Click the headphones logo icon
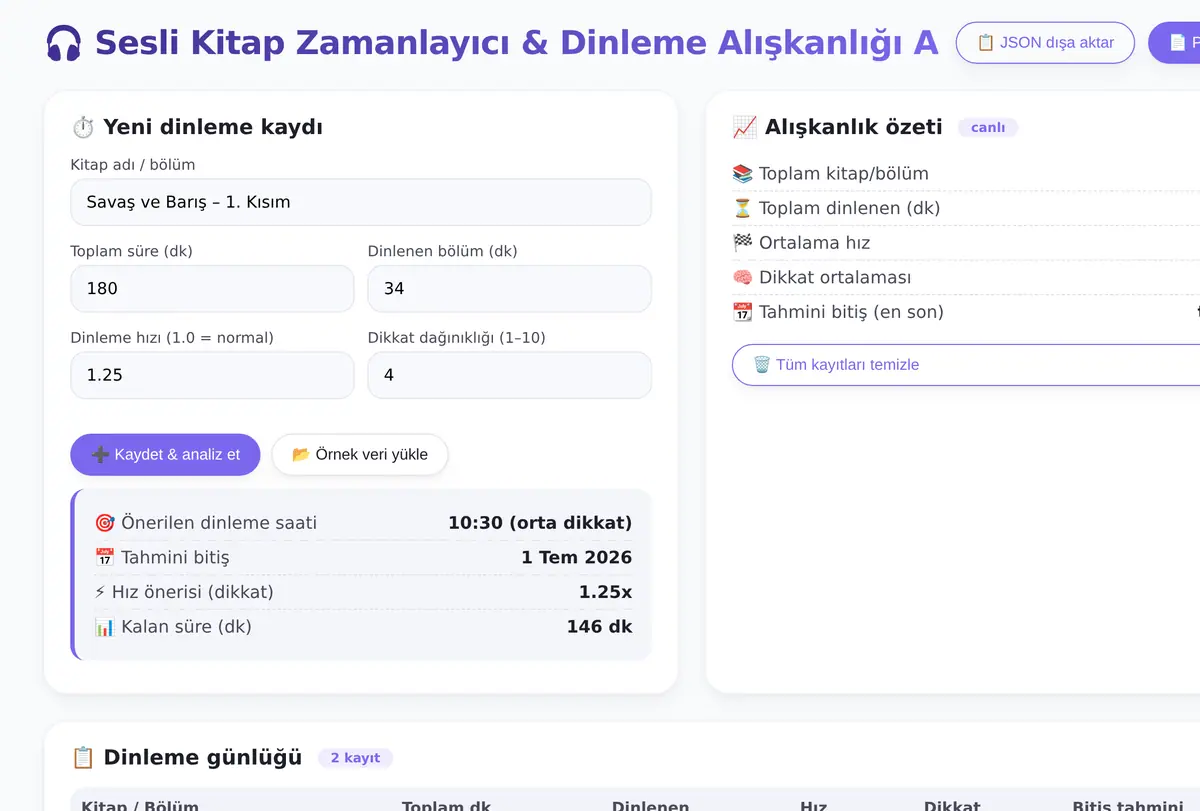Screen dimensions: 1200x811 64,44
